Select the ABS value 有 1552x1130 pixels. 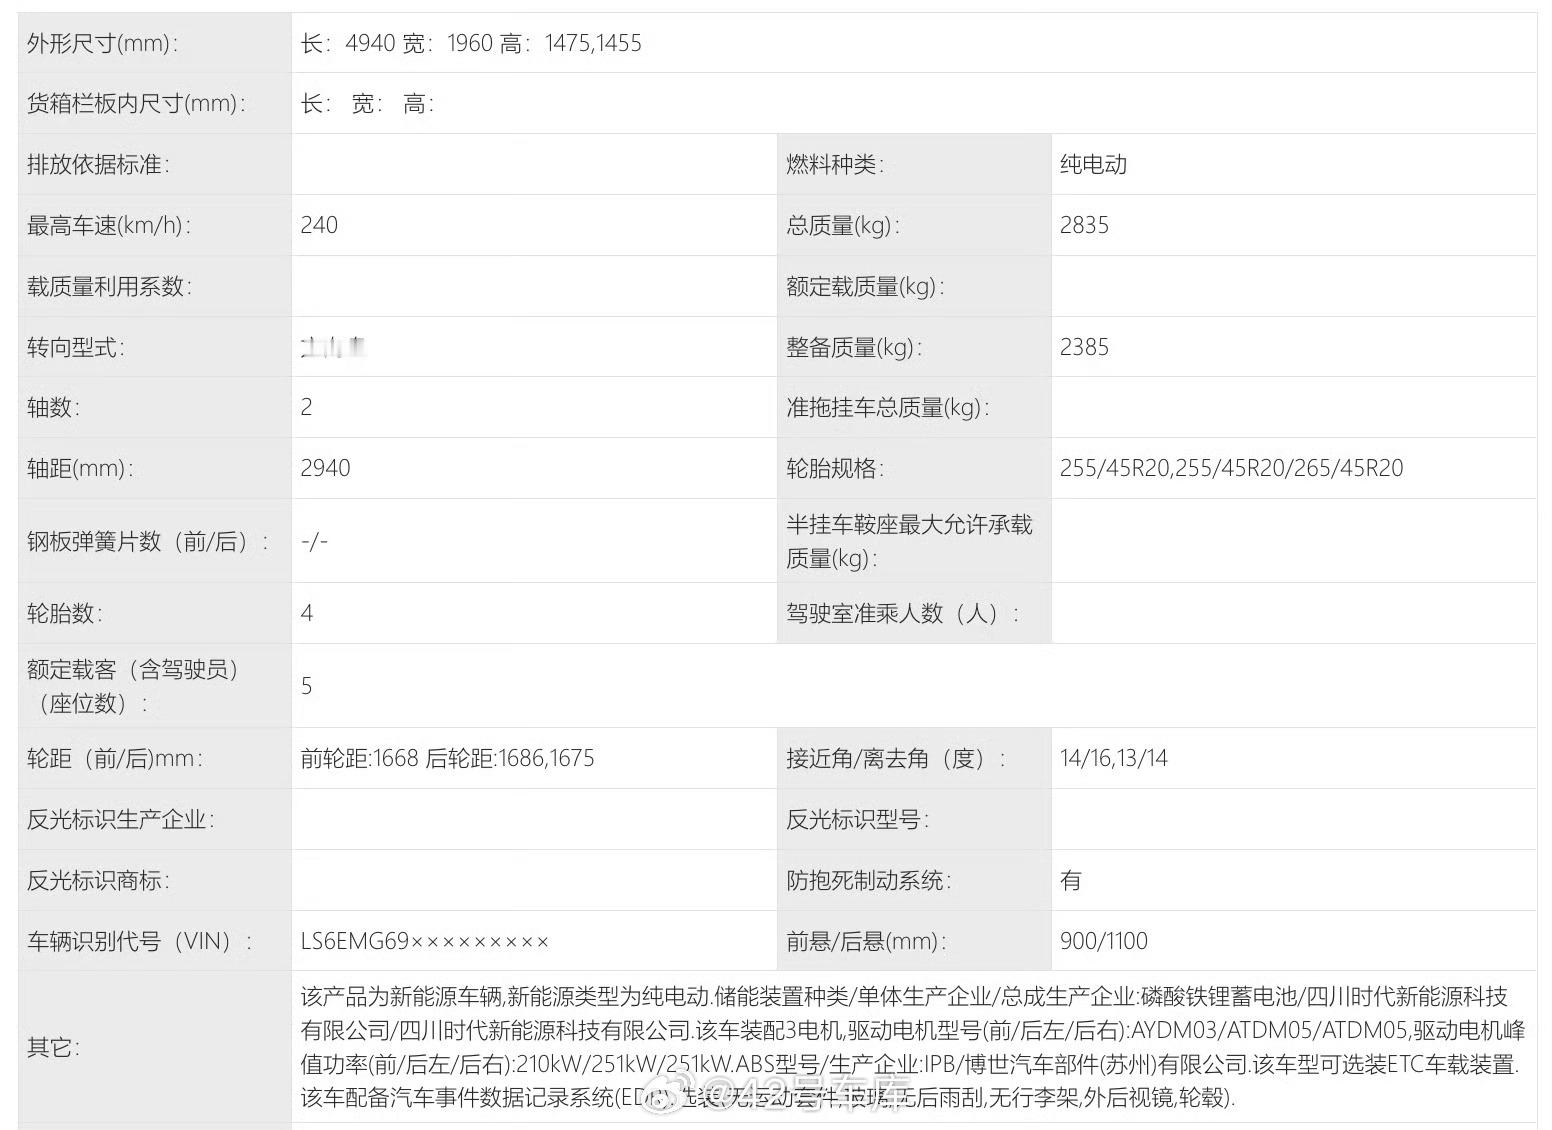(1071, 881)
